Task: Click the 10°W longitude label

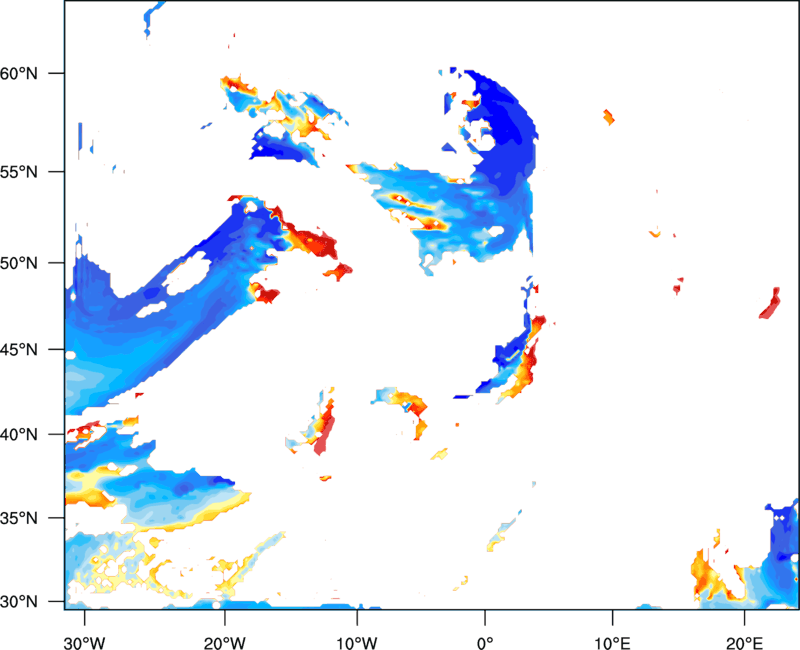Action: (x=357, y=643)
